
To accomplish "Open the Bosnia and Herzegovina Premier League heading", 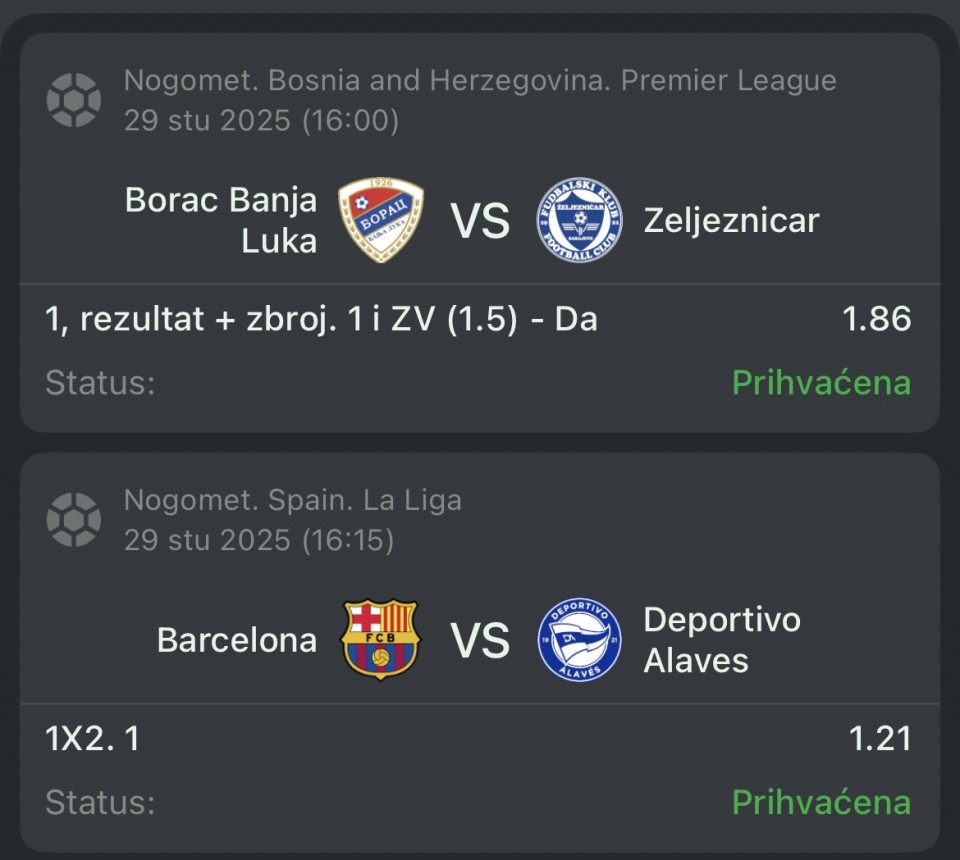I will coord(480,80).
